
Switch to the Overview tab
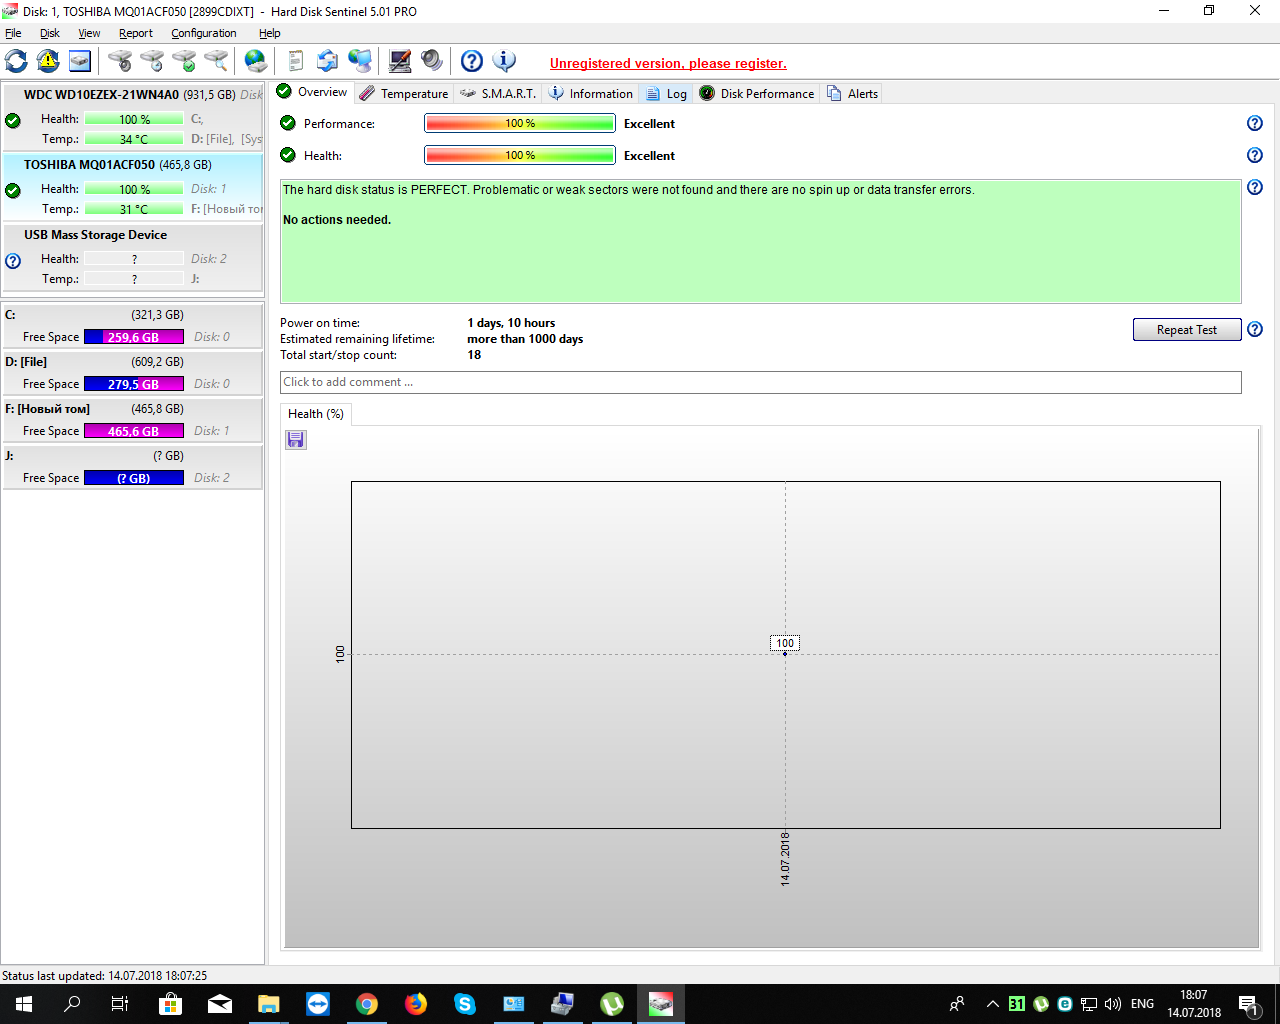[x=312, y=92]
